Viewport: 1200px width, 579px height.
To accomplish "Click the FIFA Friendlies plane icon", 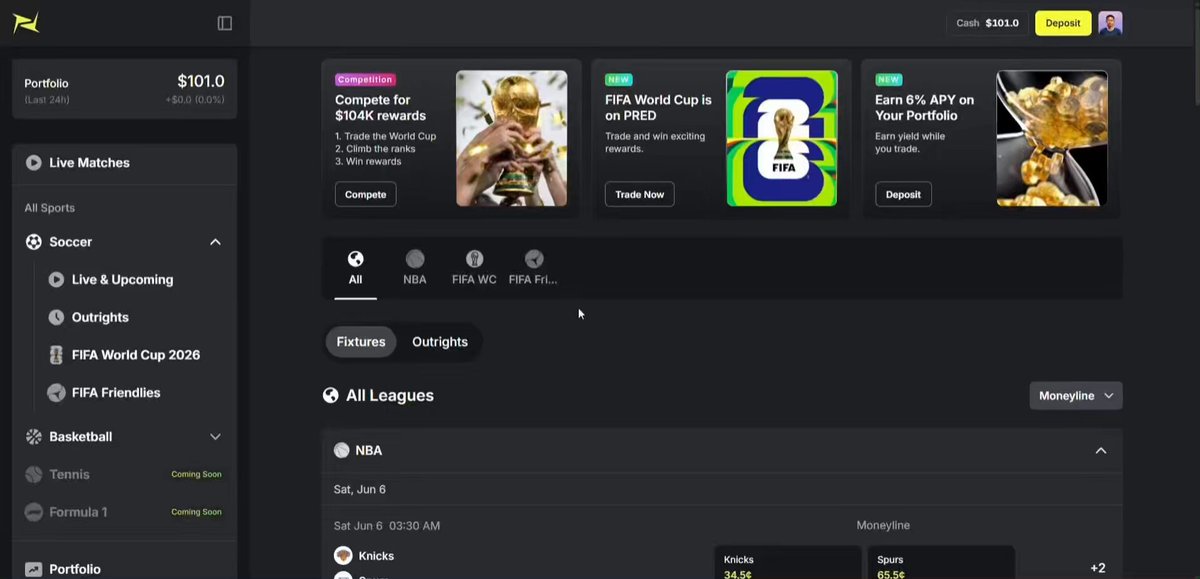I will (56, 393).
